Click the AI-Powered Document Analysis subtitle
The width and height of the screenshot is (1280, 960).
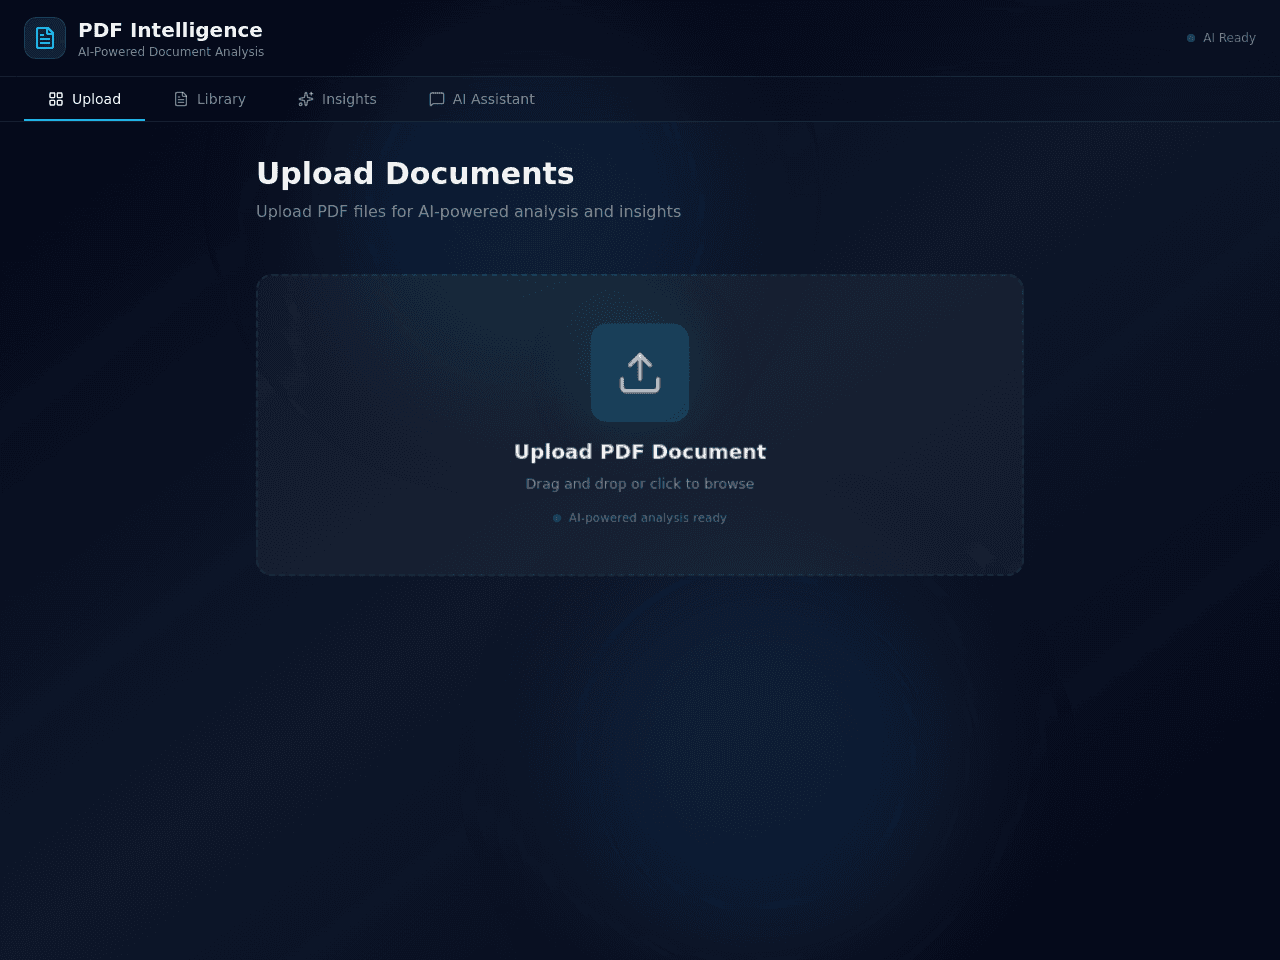click(171, 52)
